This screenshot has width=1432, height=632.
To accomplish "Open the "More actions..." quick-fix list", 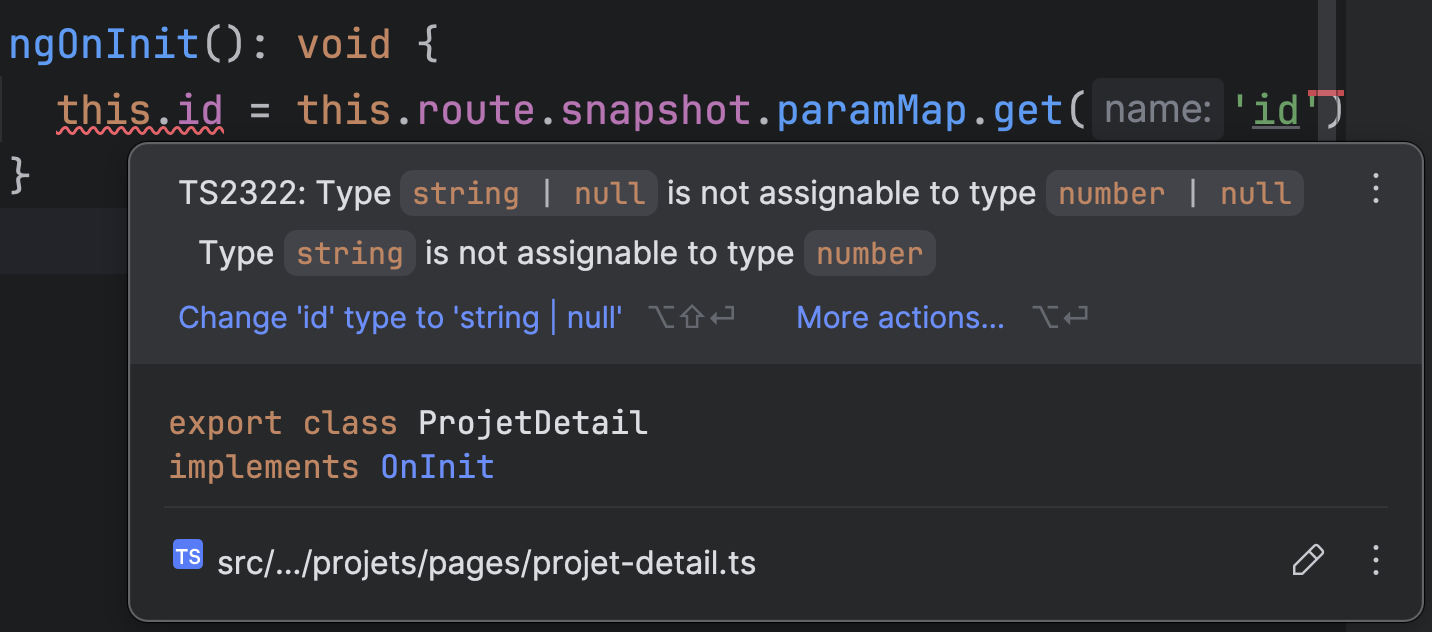I will tap(900, 318).
